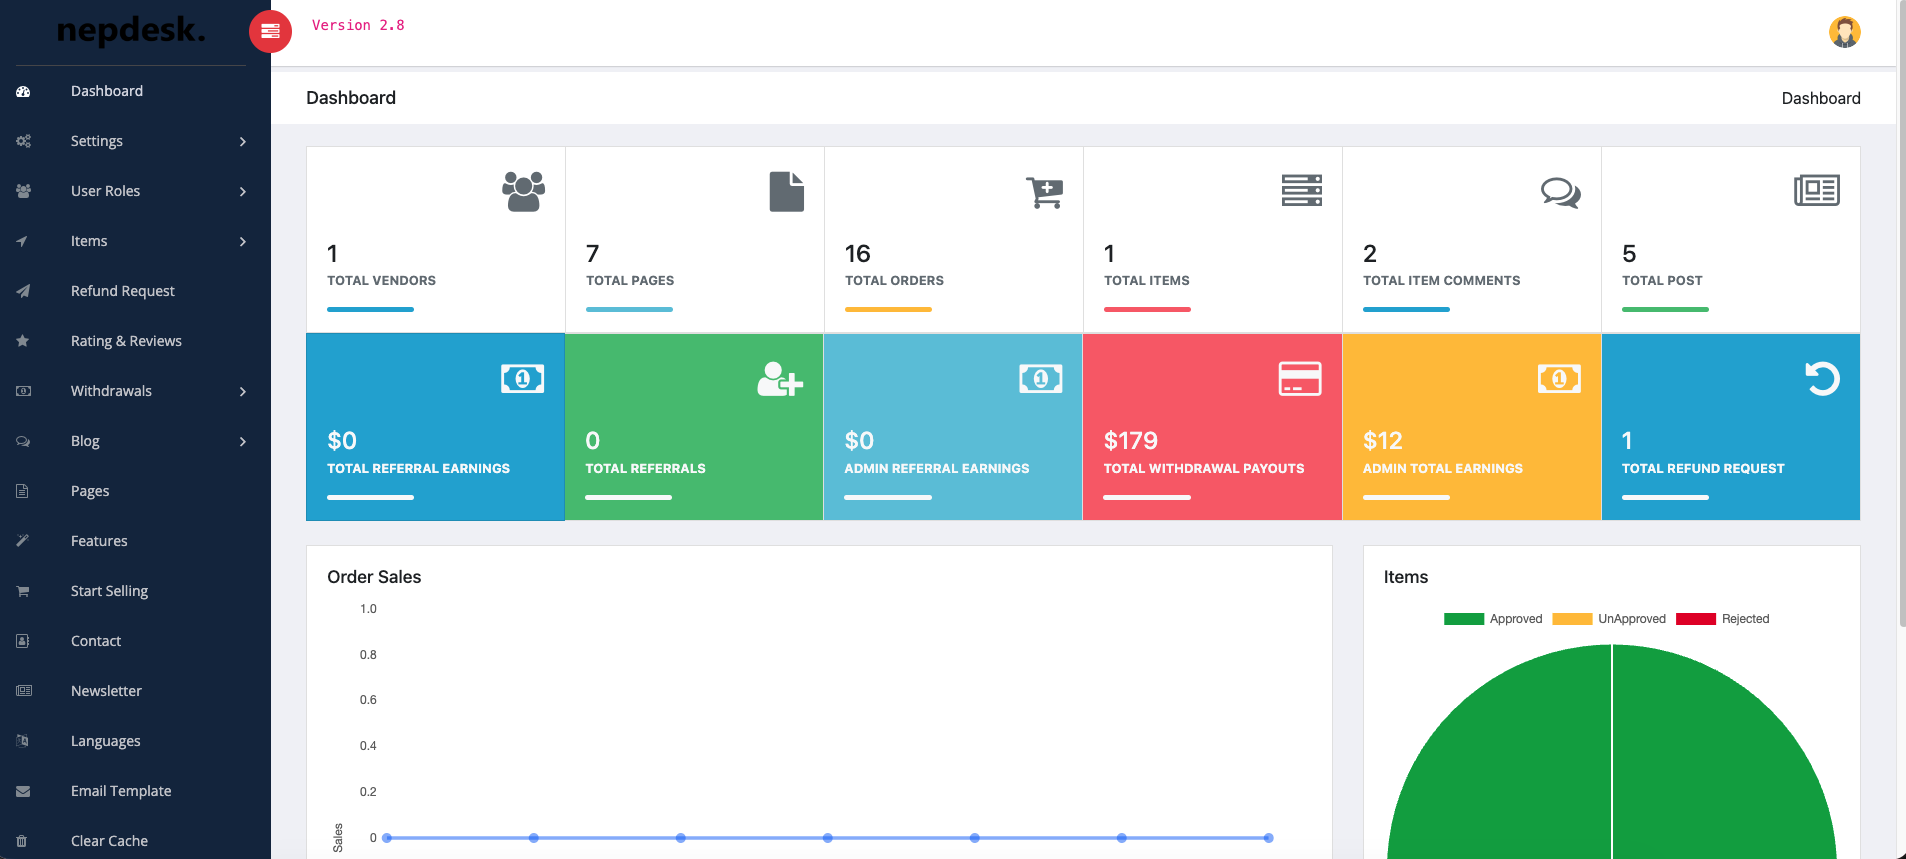Screen dimensions: 1906x859
Task: Open Refund Request in the sidebar
Action: (122, 291)
